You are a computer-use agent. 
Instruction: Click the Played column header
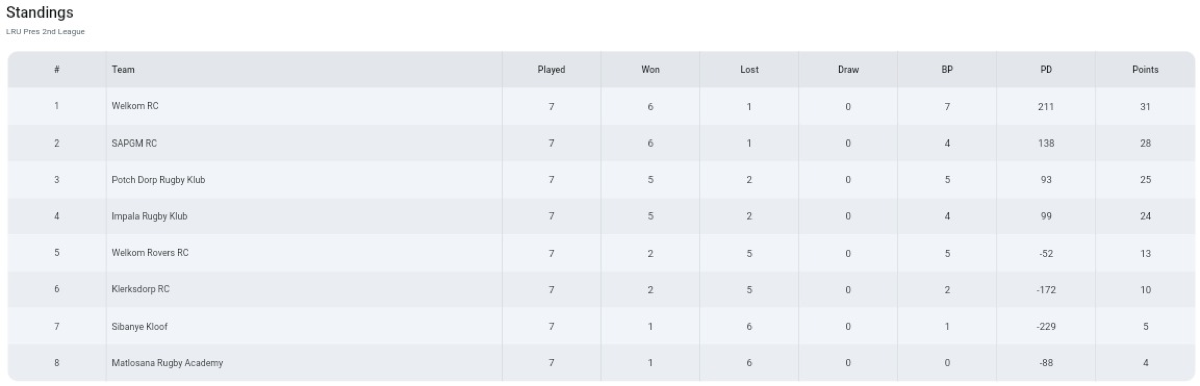pos(551,70)
